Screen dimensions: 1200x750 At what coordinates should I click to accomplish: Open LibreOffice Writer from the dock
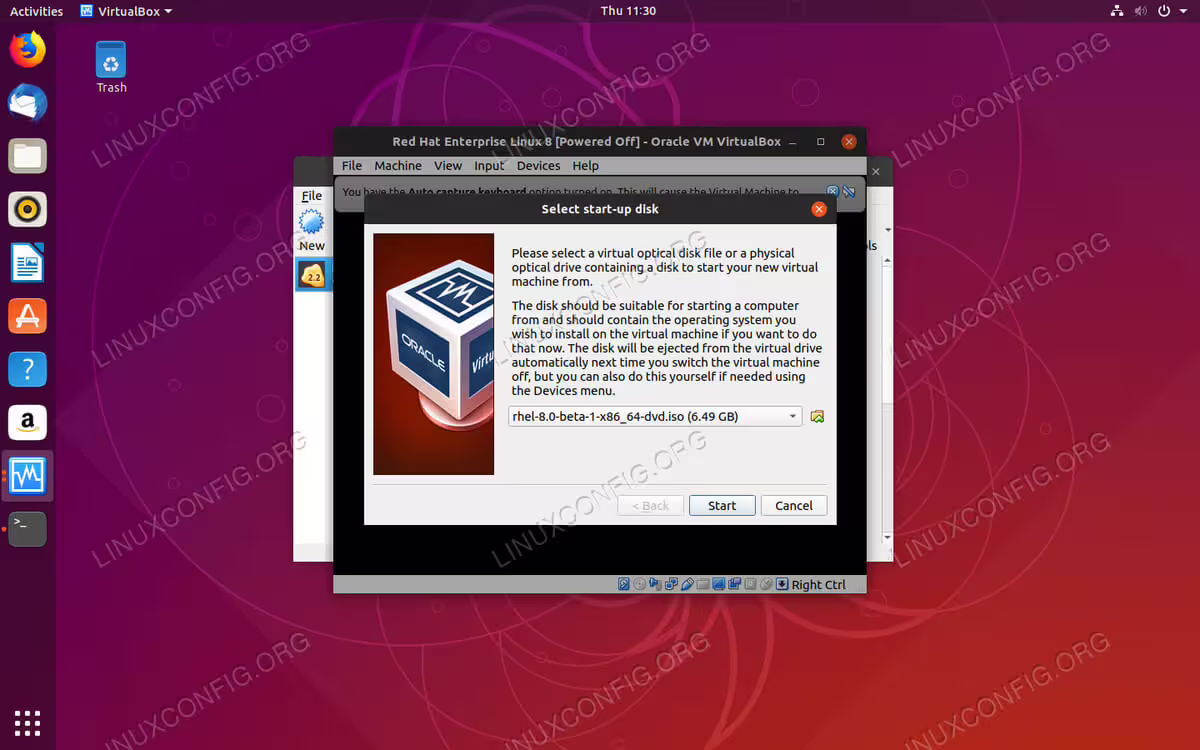tap(28, 263)
